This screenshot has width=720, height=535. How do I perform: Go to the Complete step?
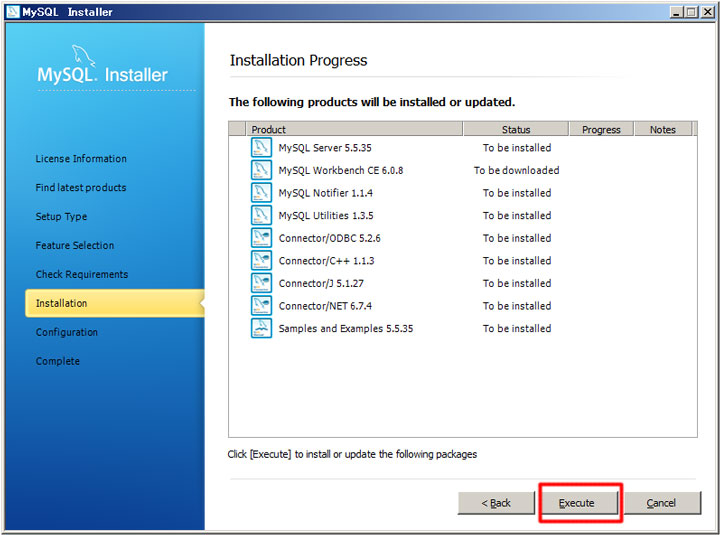(58, 361)
